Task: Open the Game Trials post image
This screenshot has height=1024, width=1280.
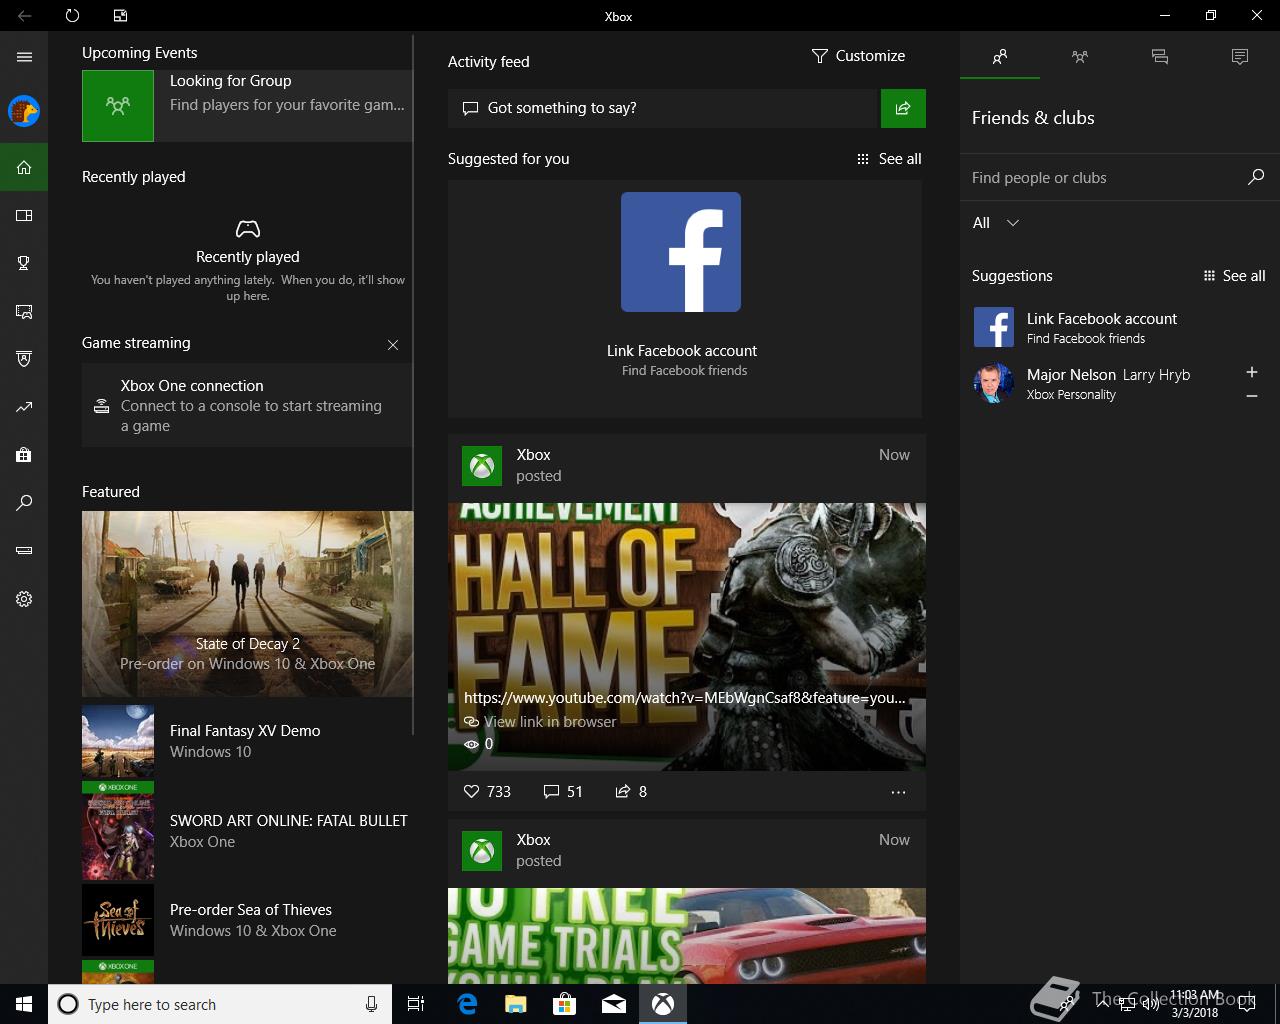Action: 687,936
